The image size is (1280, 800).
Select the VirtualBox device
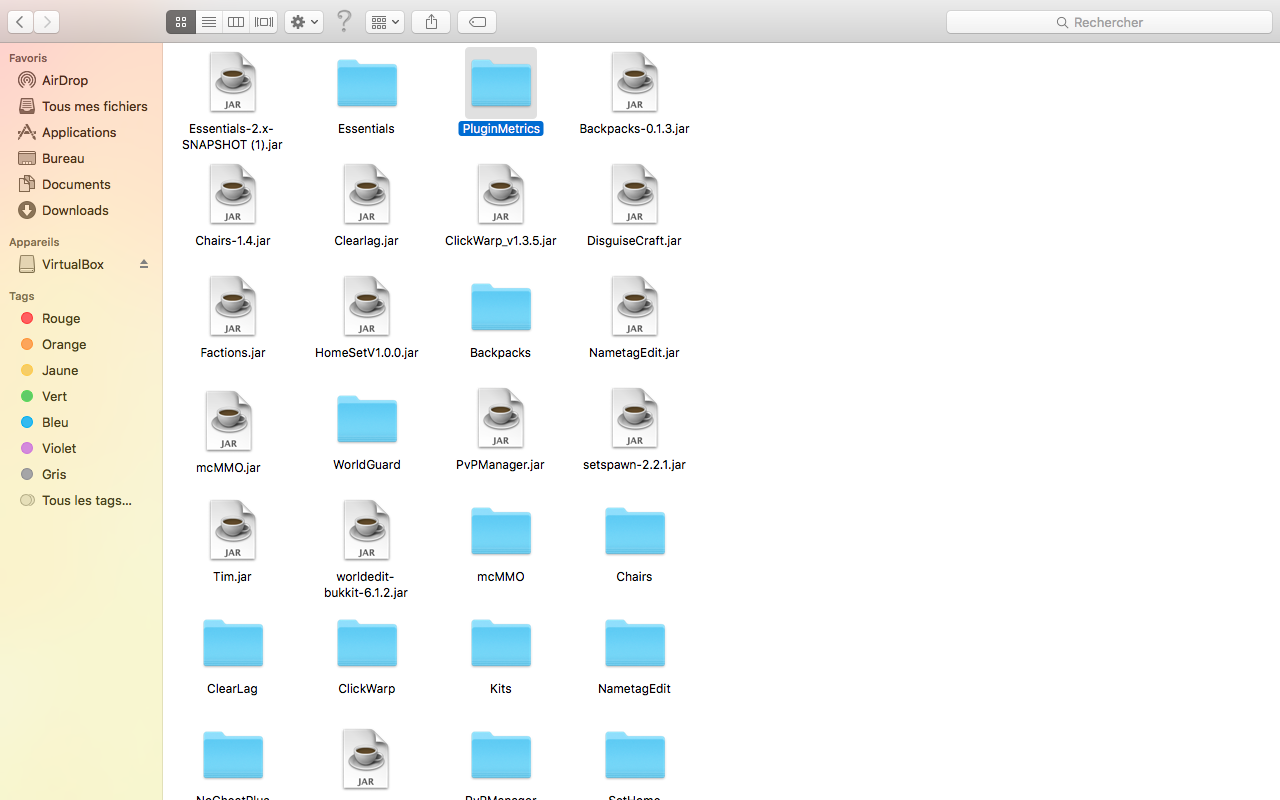(72, 264)
